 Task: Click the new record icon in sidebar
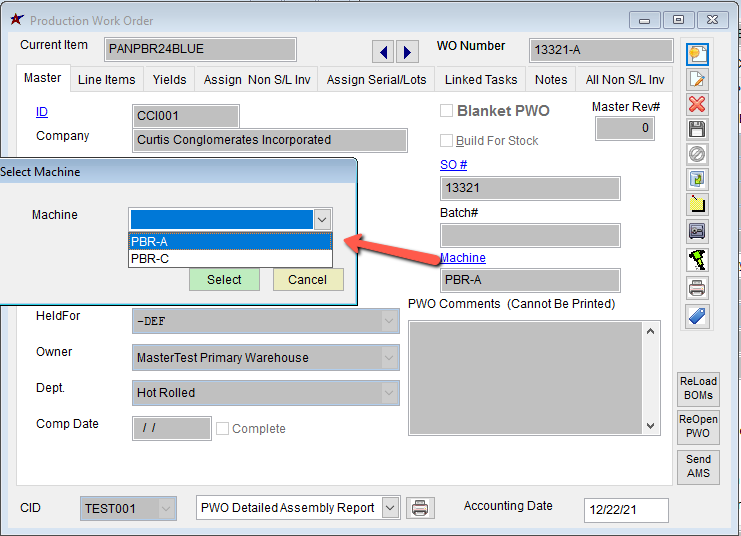697,54
